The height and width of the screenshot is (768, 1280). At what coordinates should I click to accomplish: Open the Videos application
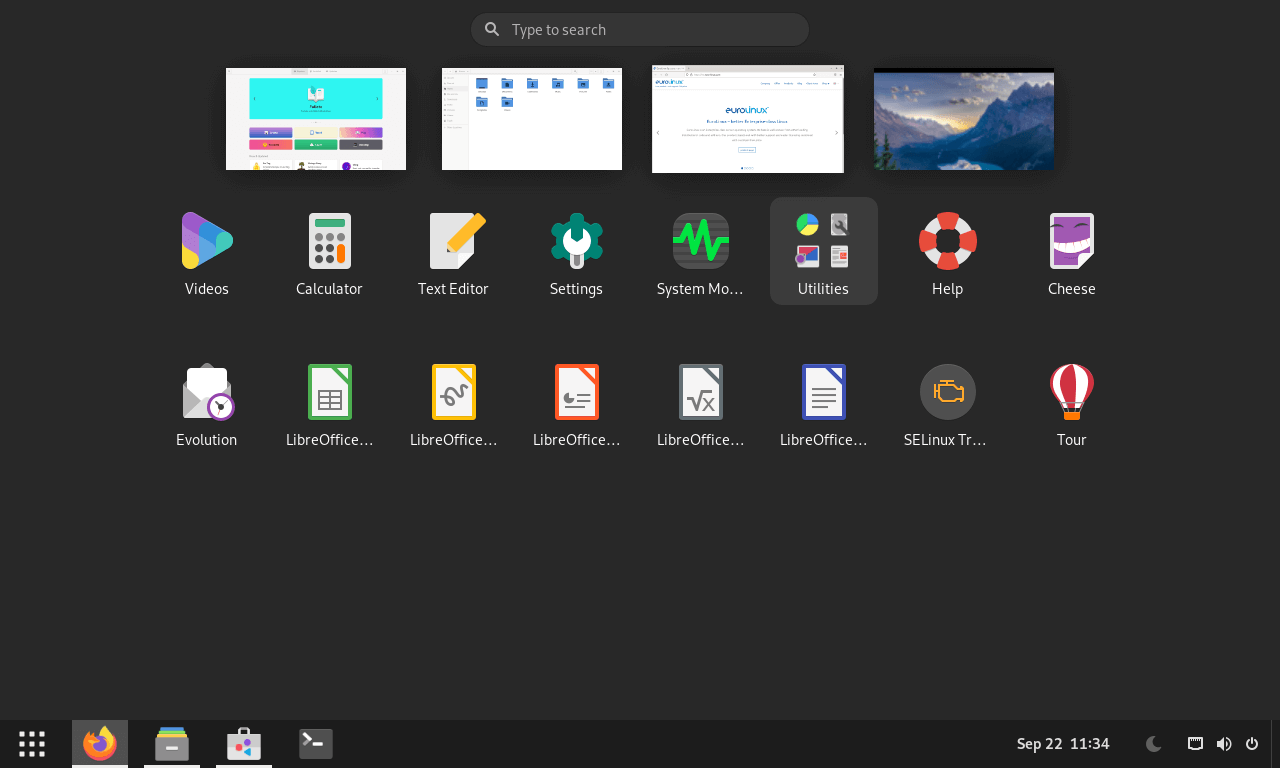click(206, 252)
